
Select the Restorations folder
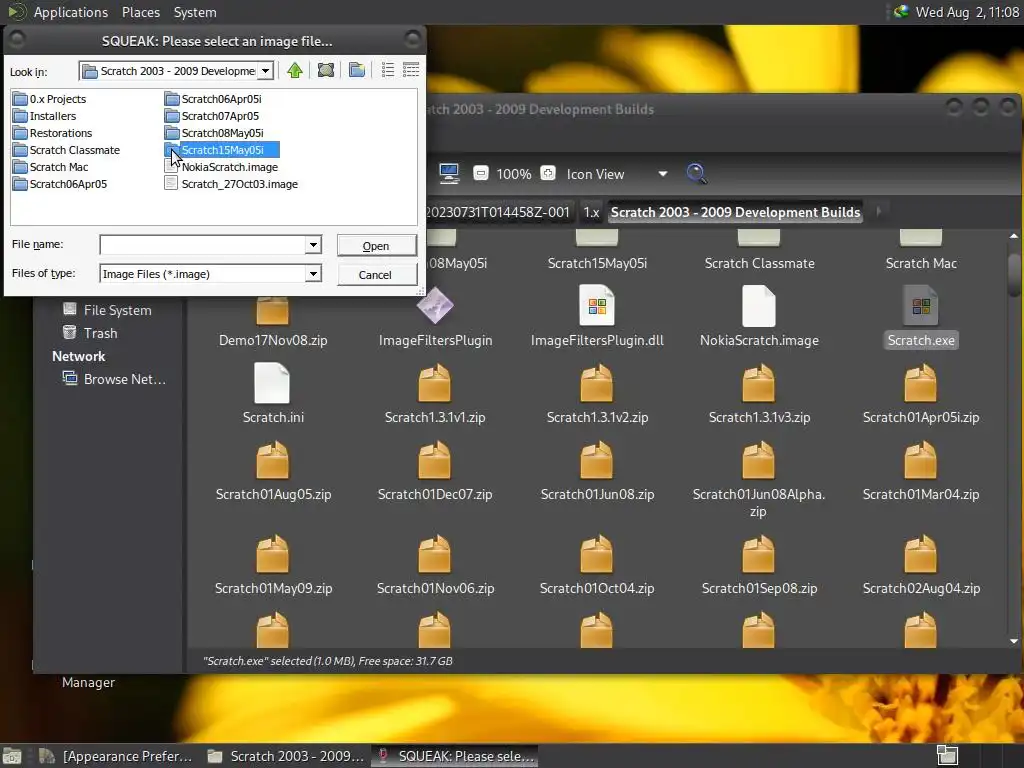tap(53, 133)
